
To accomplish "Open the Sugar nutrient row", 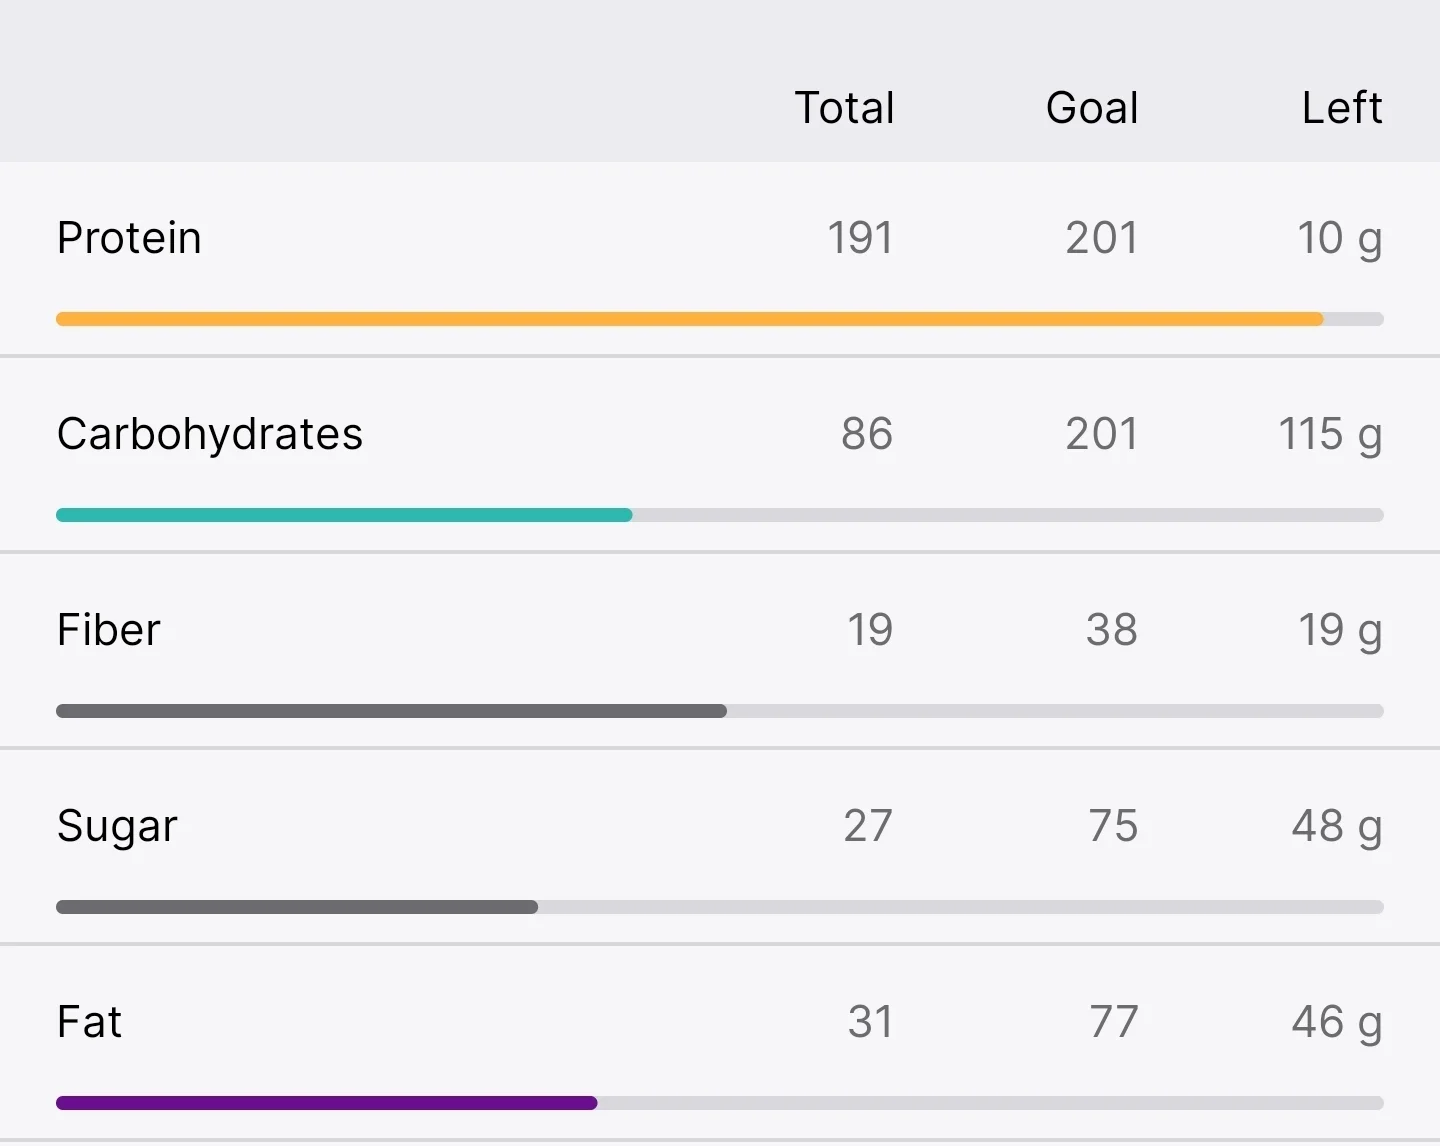I will [720, 846].
